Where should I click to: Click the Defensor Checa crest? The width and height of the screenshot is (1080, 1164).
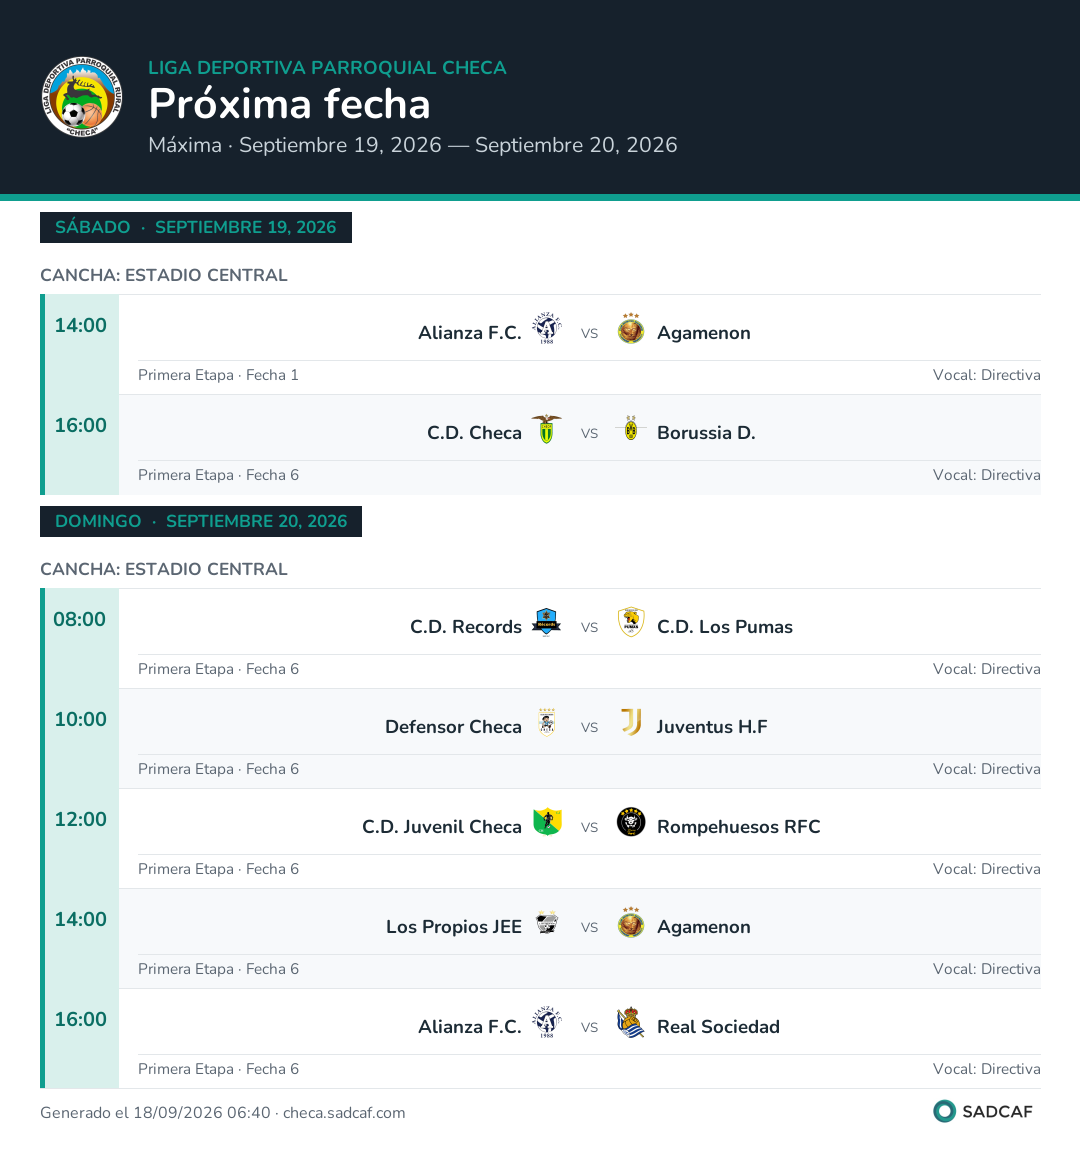pos(546,722)
